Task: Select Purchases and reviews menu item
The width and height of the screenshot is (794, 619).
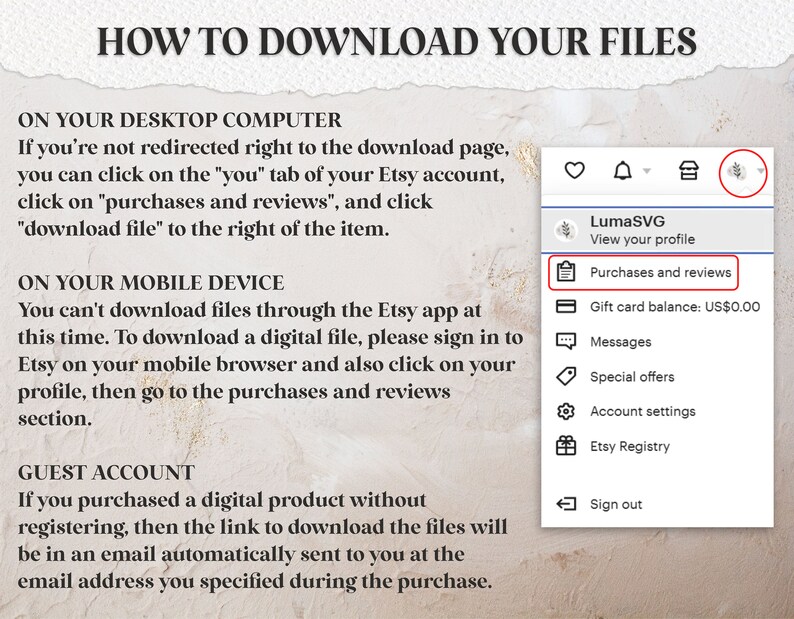Action: tap(643, 273)
